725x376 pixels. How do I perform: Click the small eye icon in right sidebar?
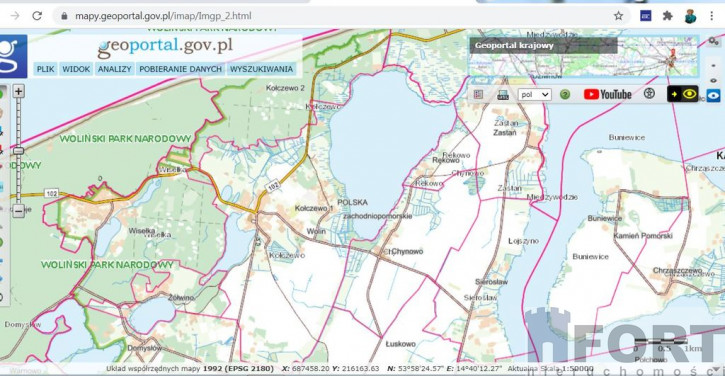(x=714, y=80)
